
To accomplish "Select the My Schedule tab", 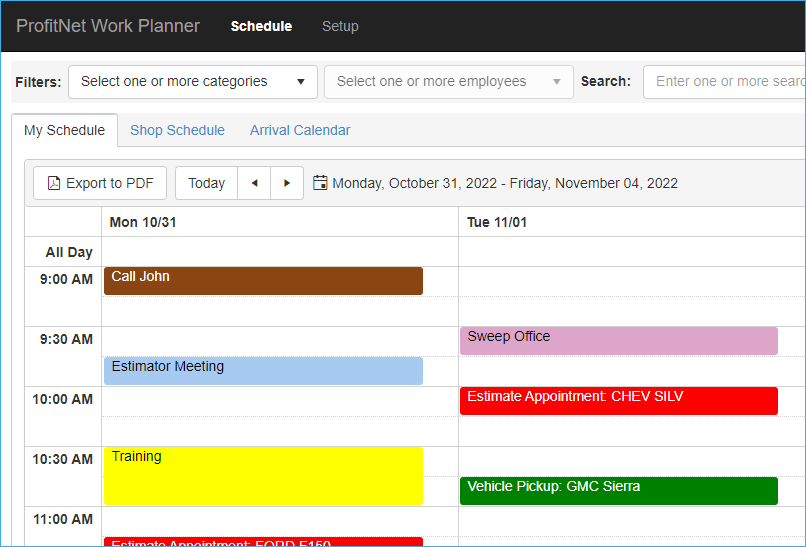I will 64,130.
